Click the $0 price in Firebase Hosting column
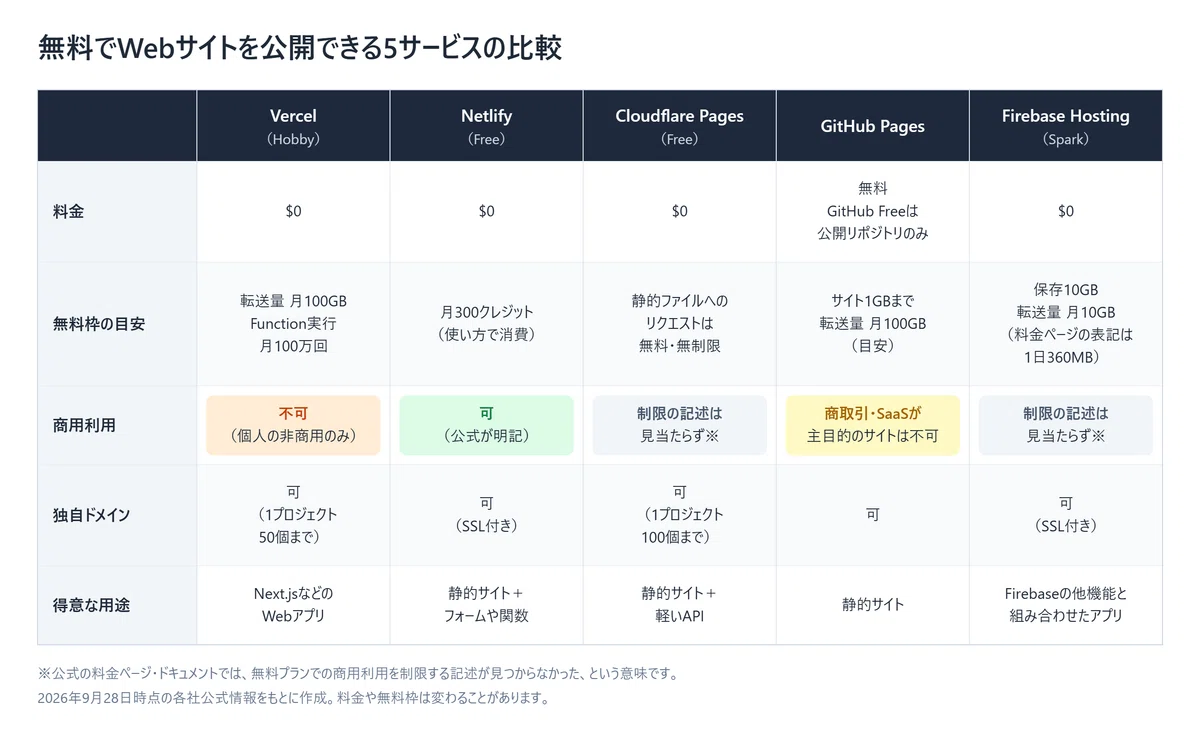This screenshot has height=729, width=1200. [x=1066, y=212]
